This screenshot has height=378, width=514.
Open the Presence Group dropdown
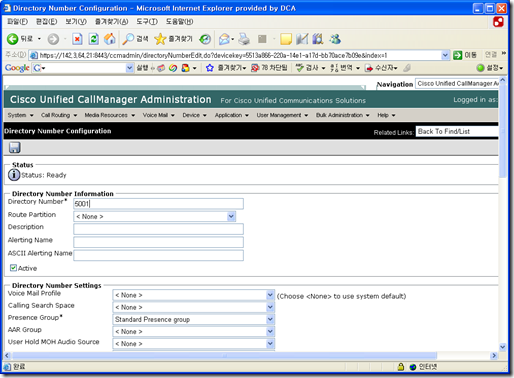click(194, 319)
